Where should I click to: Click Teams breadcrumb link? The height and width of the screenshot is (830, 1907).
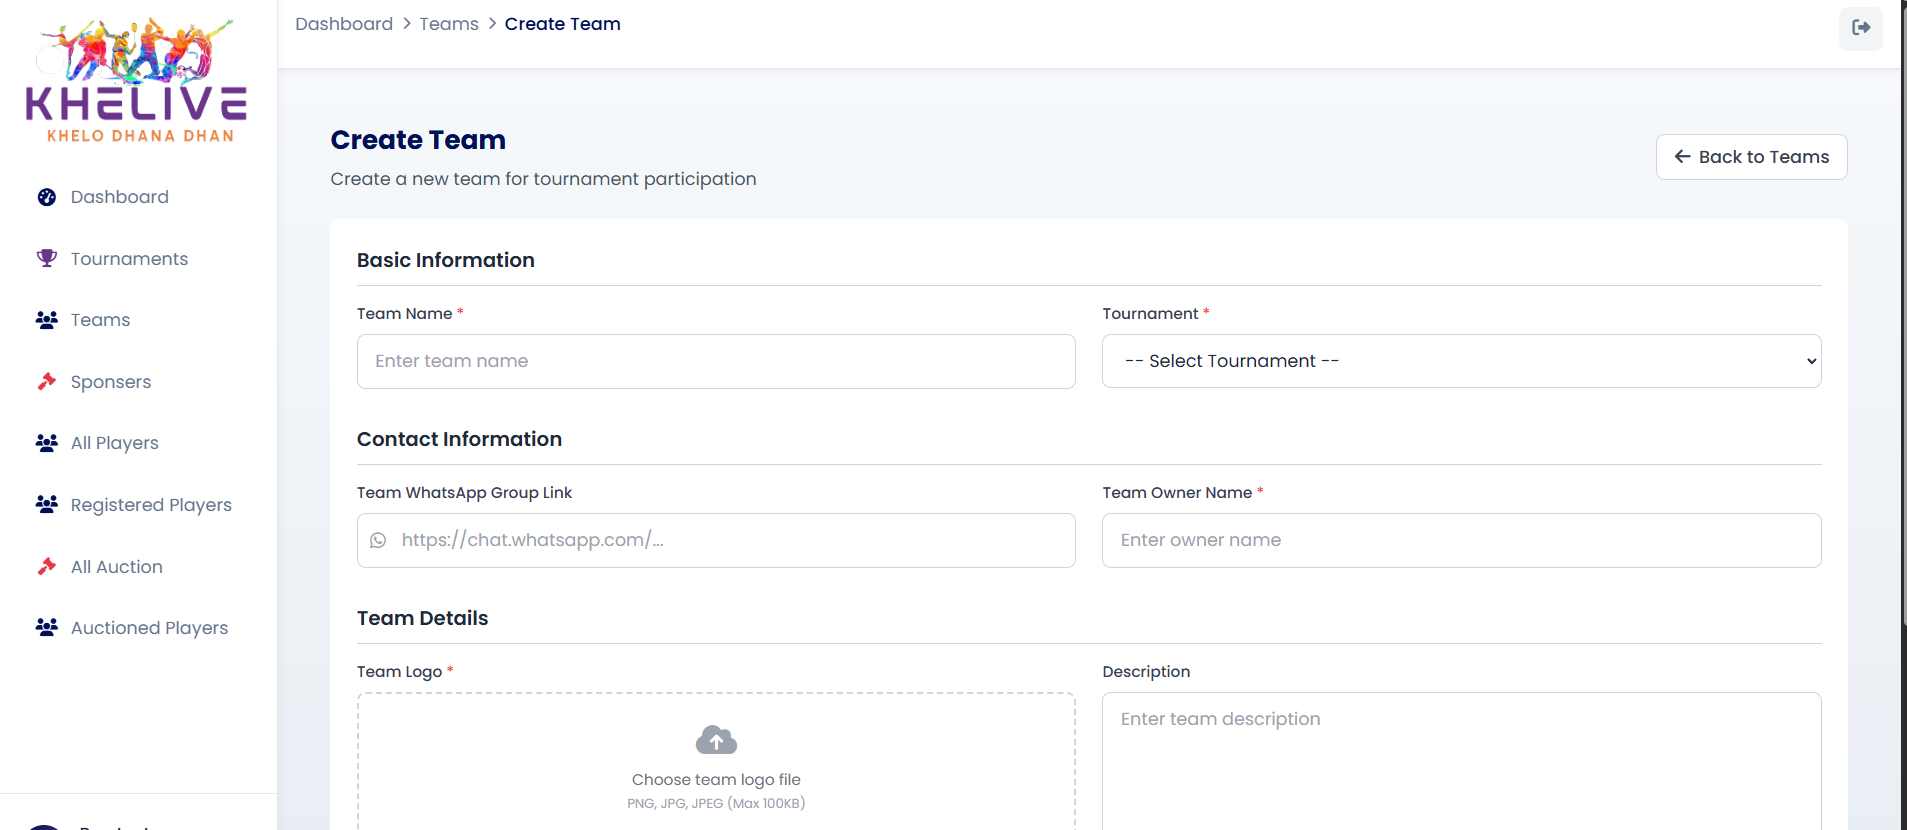point(449,24)
